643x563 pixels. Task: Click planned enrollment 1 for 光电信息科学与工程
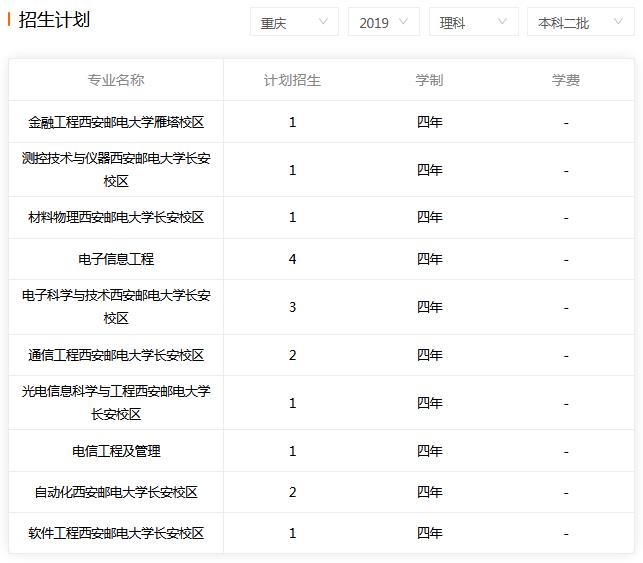(x=292, y=403)
